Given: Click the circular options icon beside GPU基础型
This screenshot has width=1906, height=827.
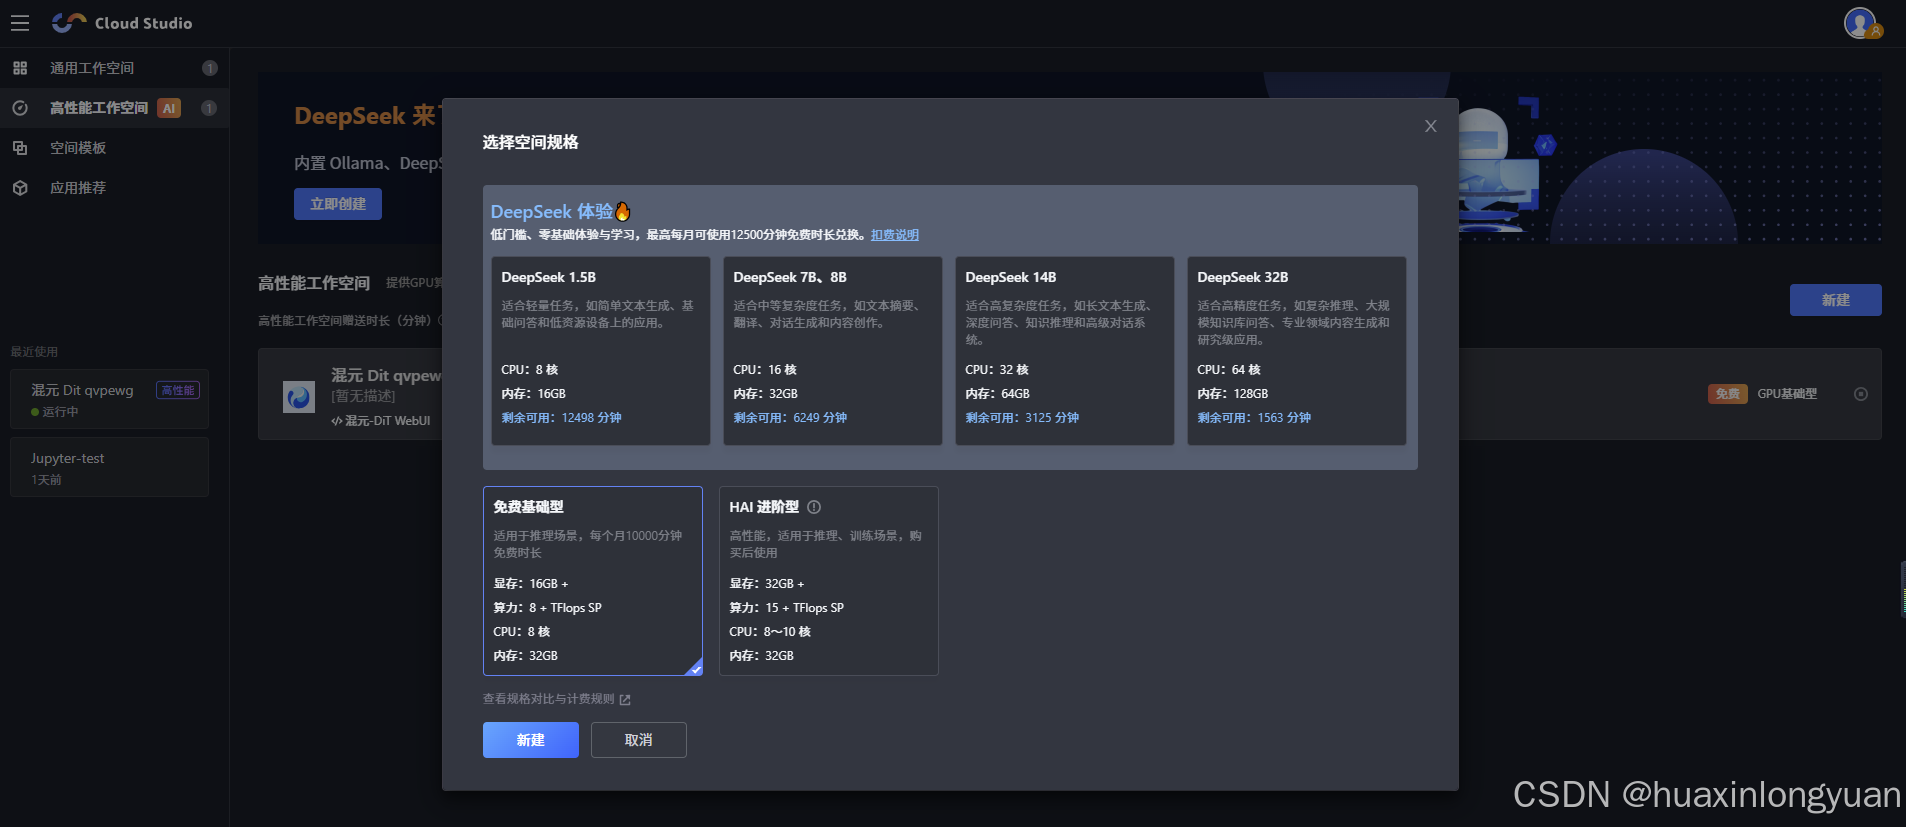Looking at the screenshot, I should click(1861, 394).
